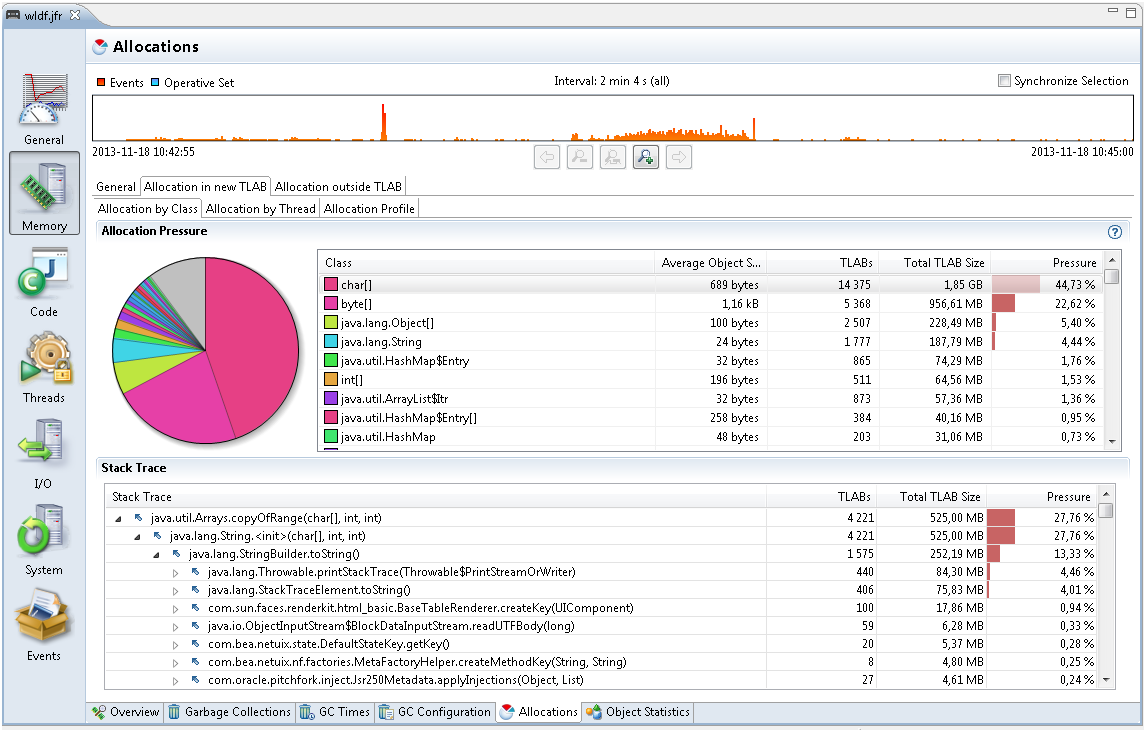This screenshot has height=732, width=1146.
Task: Select the Allocation by Thread tab
Action: [260, 209]
